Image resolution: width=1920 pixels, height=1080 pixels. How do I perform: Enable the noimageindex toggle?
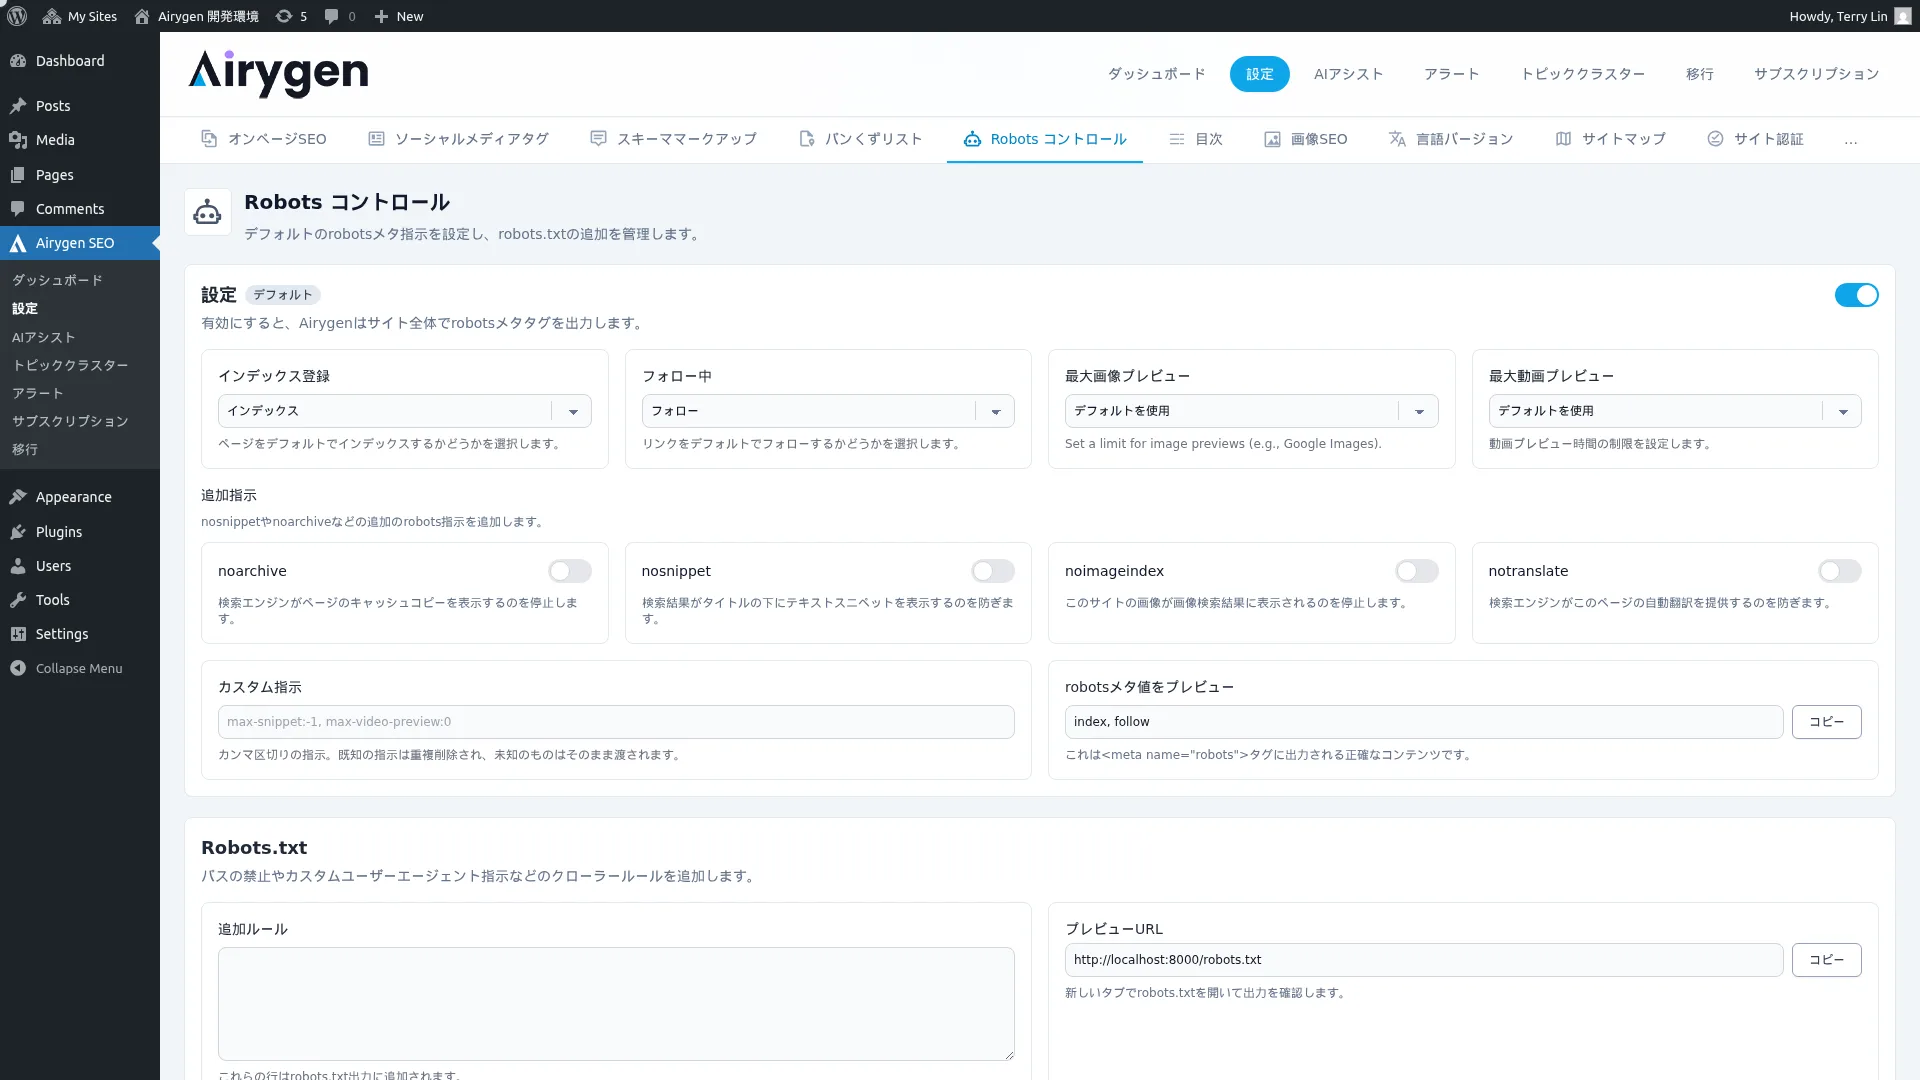click(x=1417, y=571)
